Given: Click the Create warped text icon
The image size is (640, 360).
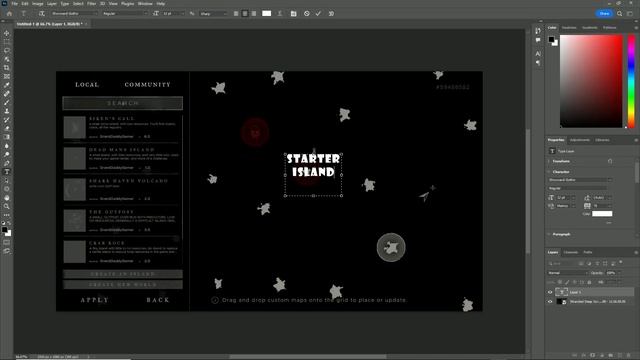Looking at the screenshot, I should tap(280, 13).
